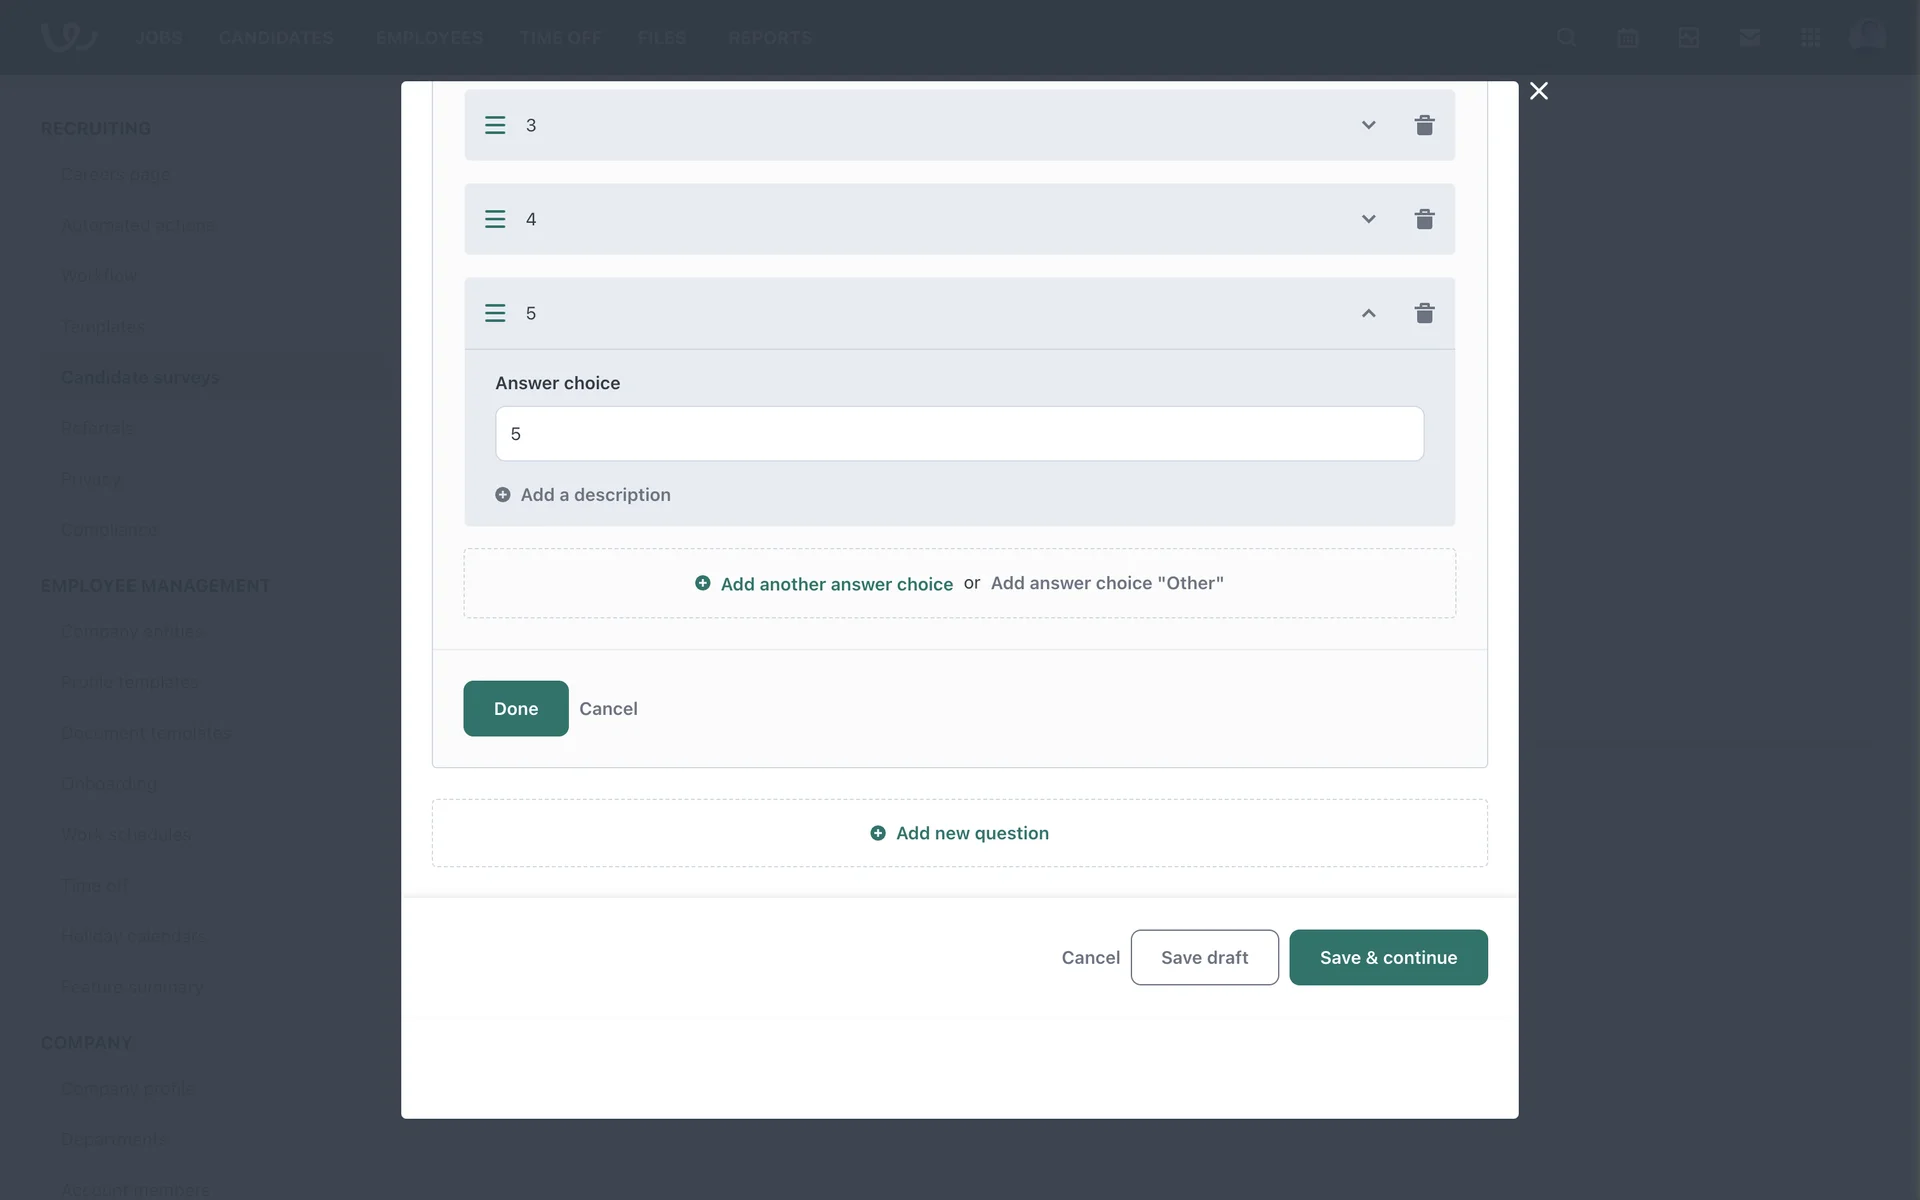Grab the drag handle for choice 3
Screen dimensions: 1920x1200
[x=495, y=125]
